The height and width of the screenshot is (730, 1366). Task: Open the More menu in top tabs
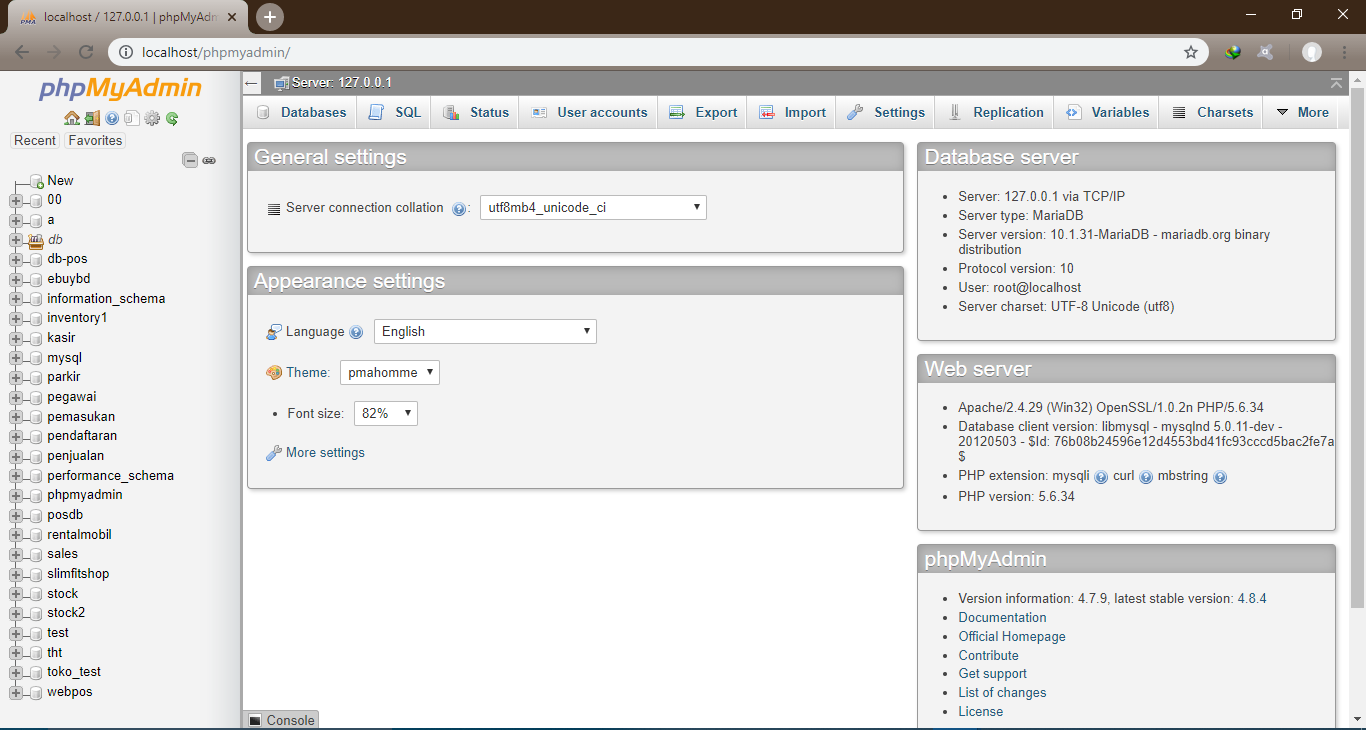(x=1302, y=112)
